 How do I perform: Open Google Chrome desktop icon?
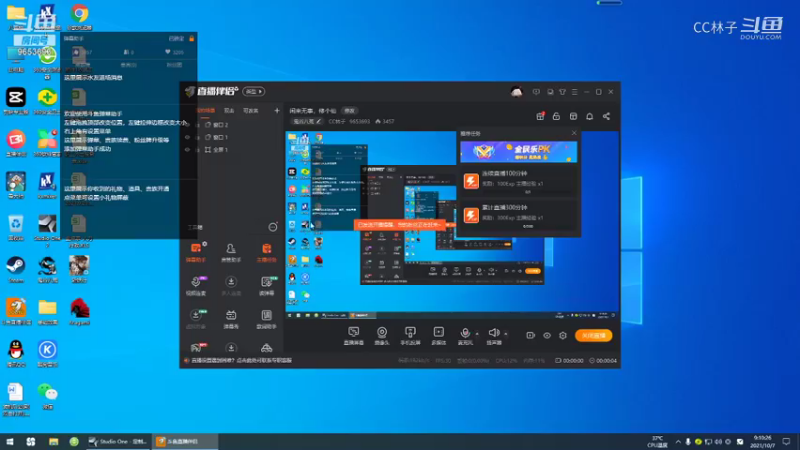[79, 17]
